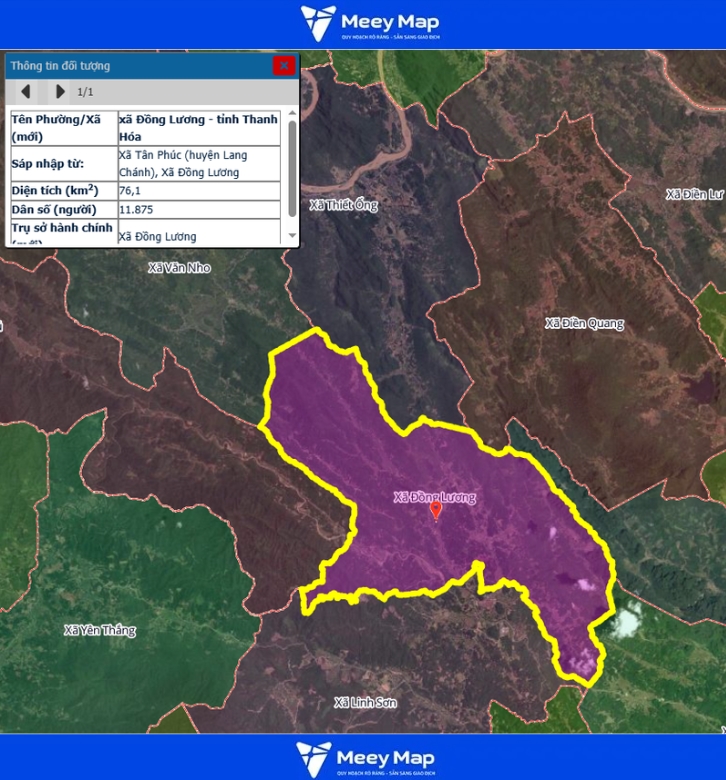Click the 1/1 page indicator
726x780 pixels.
click(85, 92)
